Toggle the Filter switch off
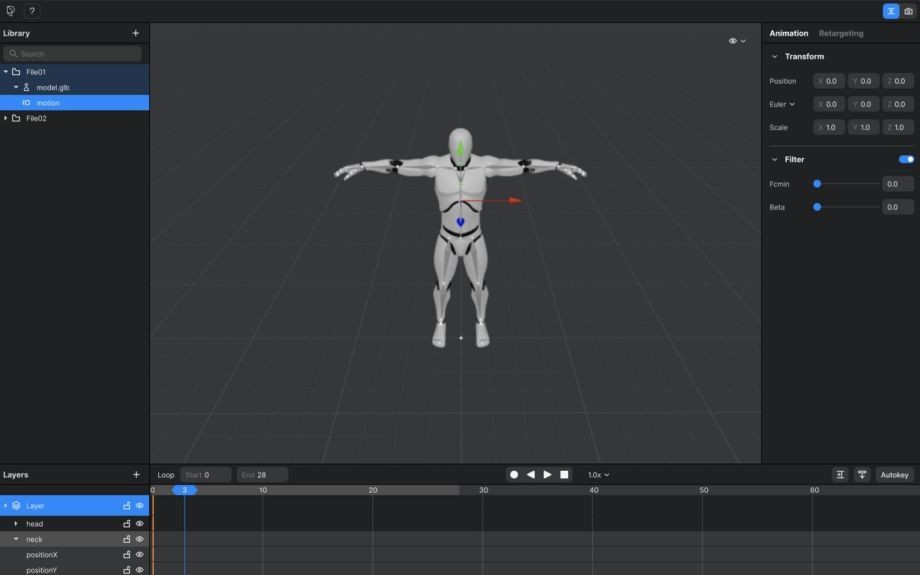The width and height of the screenshot is (920, 575). [x=906, y=159]
